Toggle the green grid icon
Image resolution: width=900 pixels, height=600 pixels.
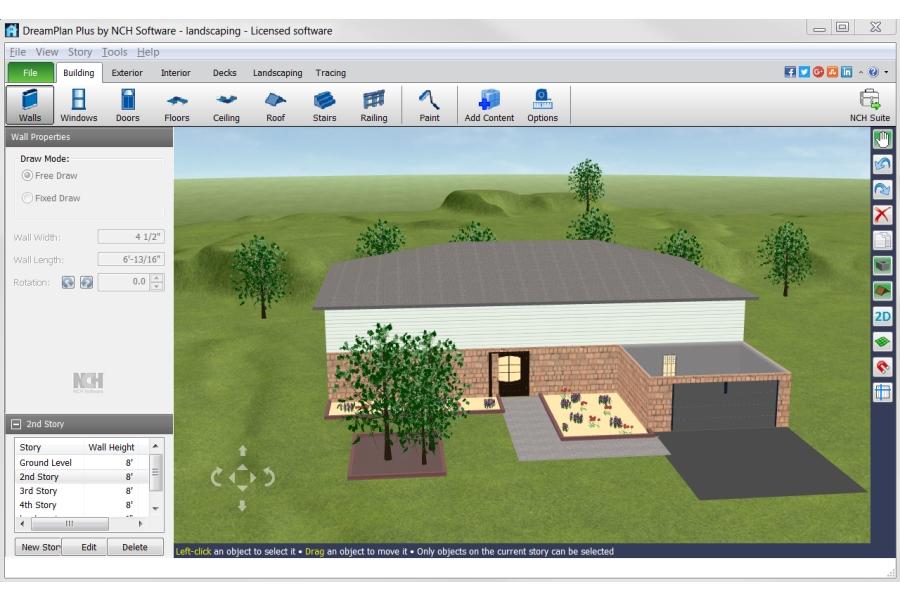point(882,342)
